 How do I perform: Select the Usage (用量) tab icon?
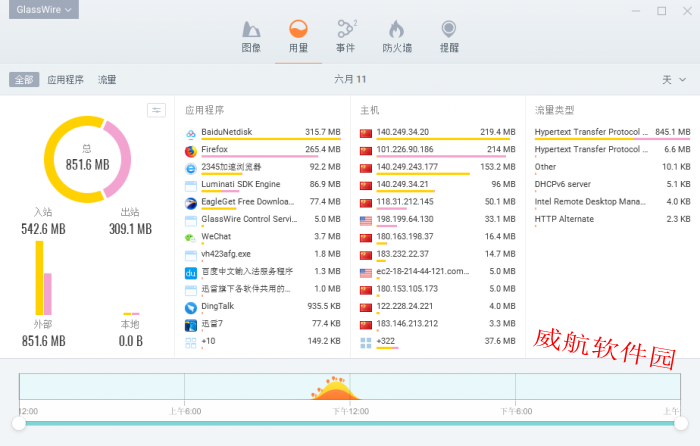(x=298, y=29)
